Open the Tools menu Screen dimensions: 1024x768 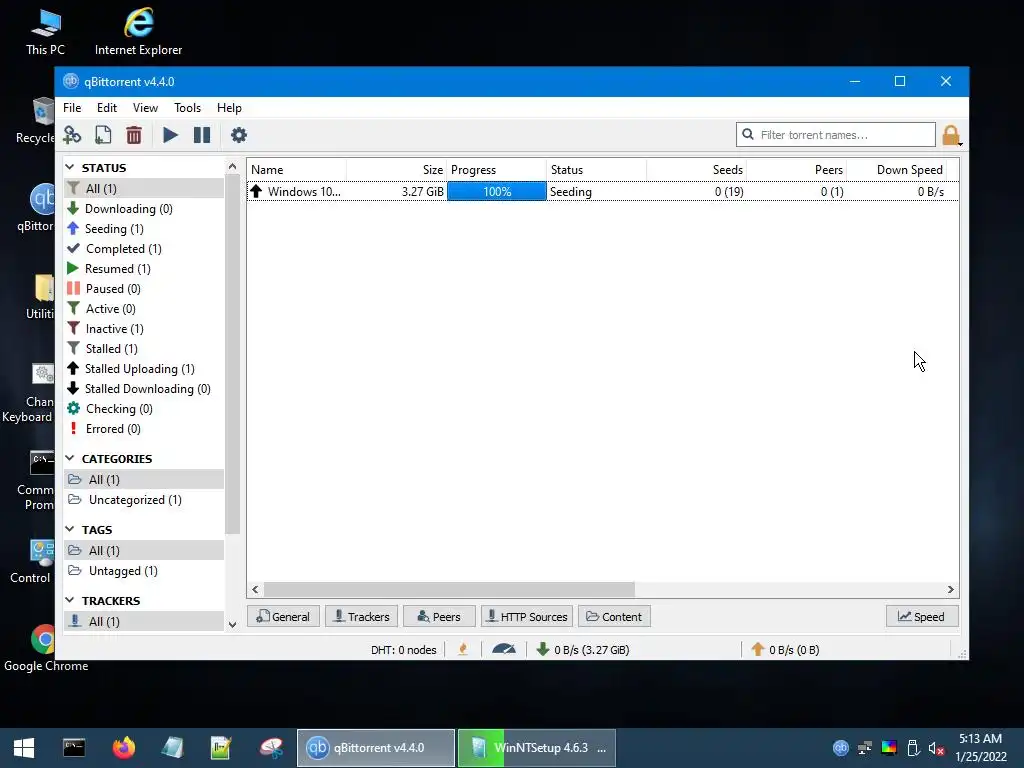pyautogui.click(x=187, y=108)
